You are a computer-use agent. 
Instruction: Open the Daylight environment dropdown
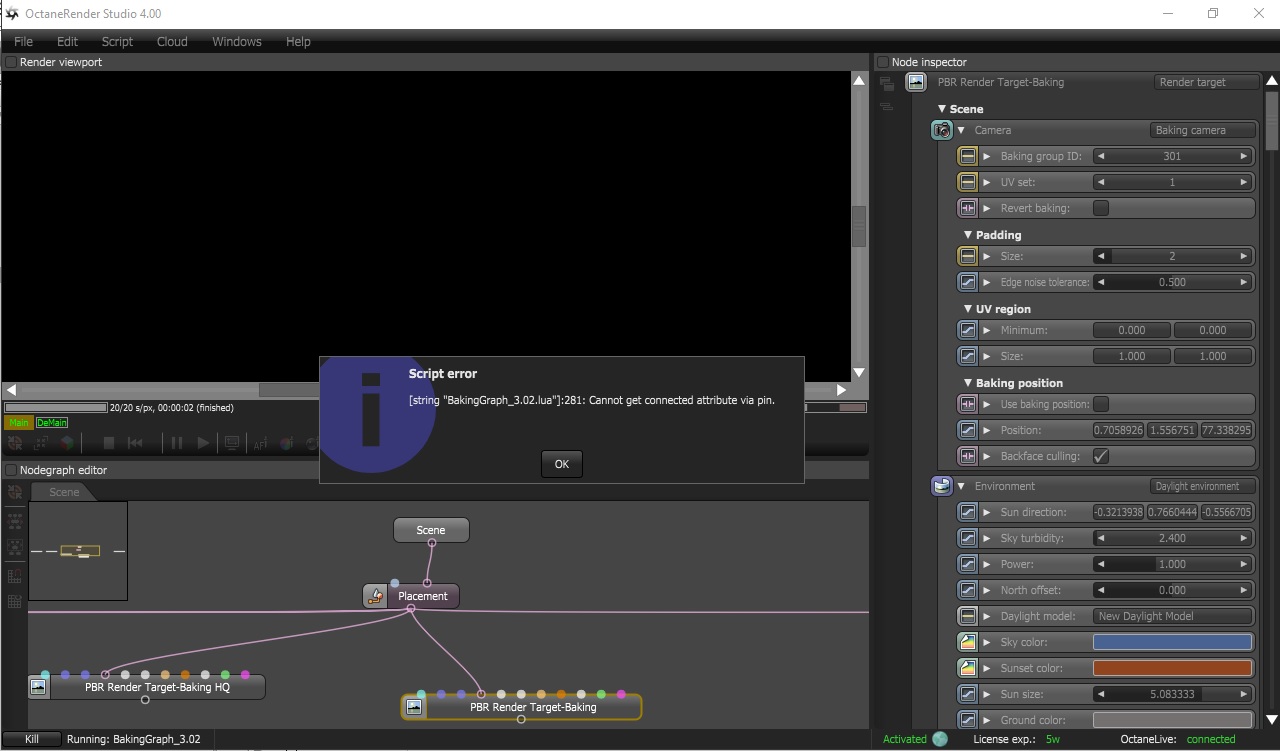pos(1202,486)
